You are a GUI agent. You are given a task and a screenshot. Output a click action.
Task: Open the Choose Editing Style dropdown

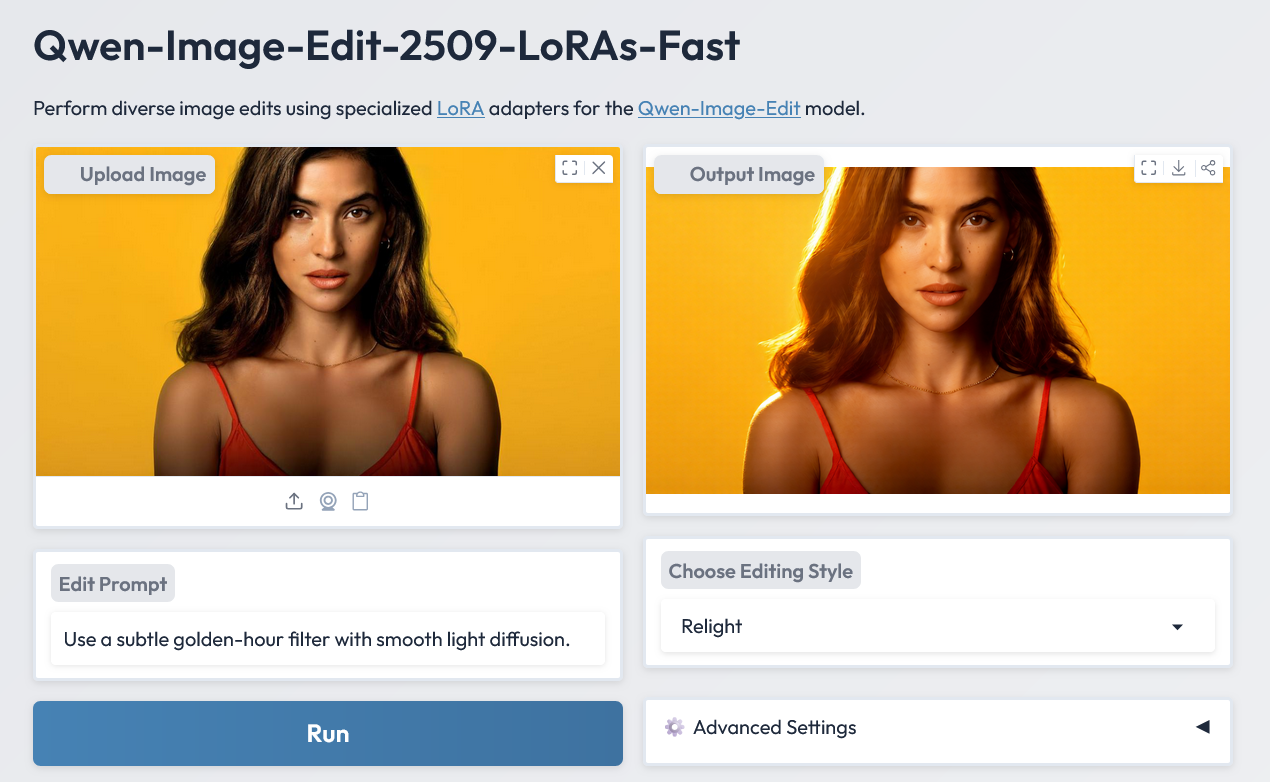pos(920,627)
